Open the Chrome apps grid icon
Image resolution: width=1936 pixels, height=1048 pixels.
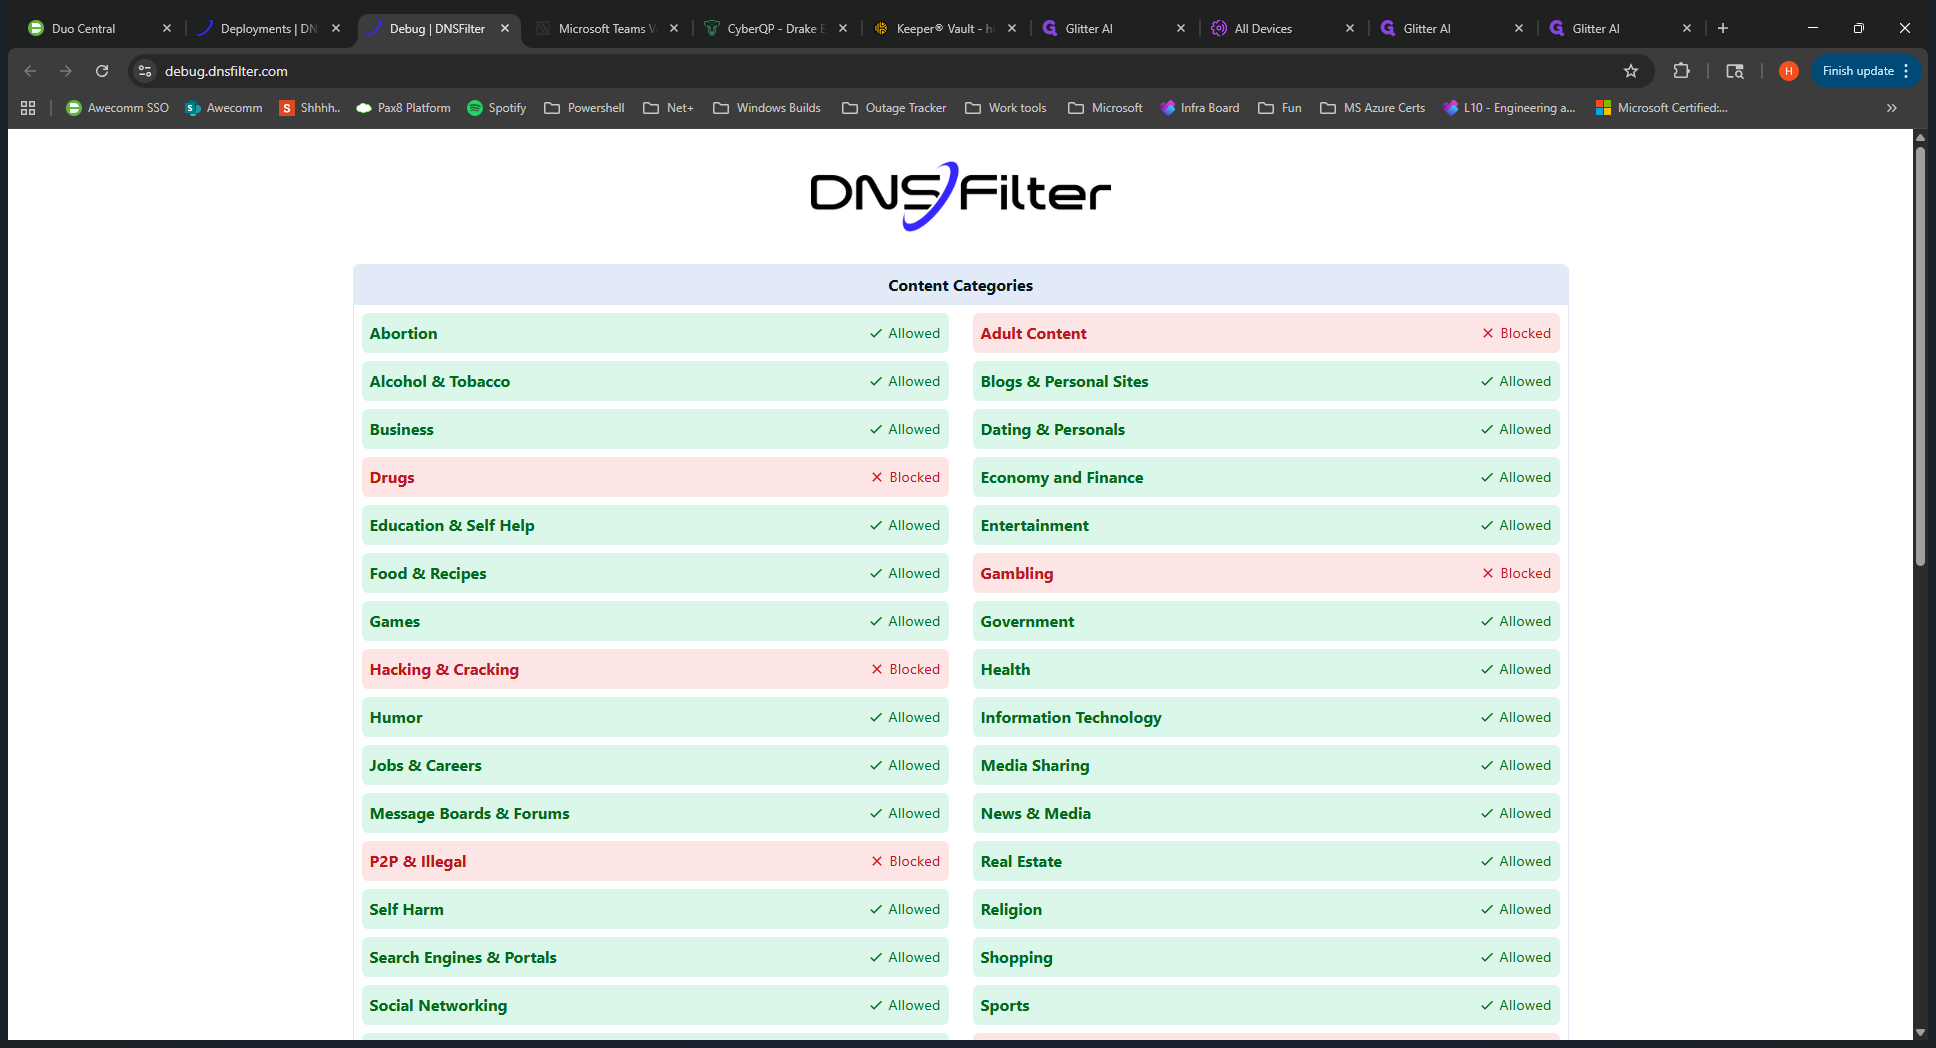coord(28,108)
